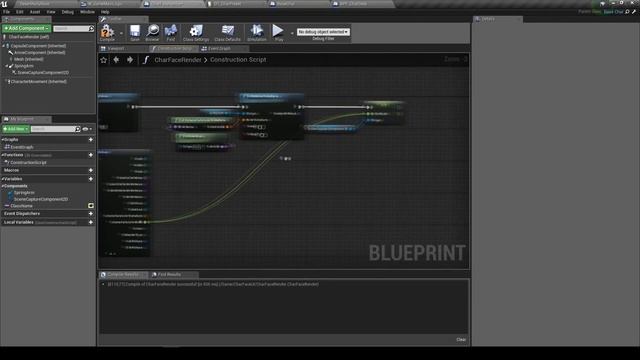Select ArrowComponent (Inherited)
The image size is (640, 360).
pos(40,53)
